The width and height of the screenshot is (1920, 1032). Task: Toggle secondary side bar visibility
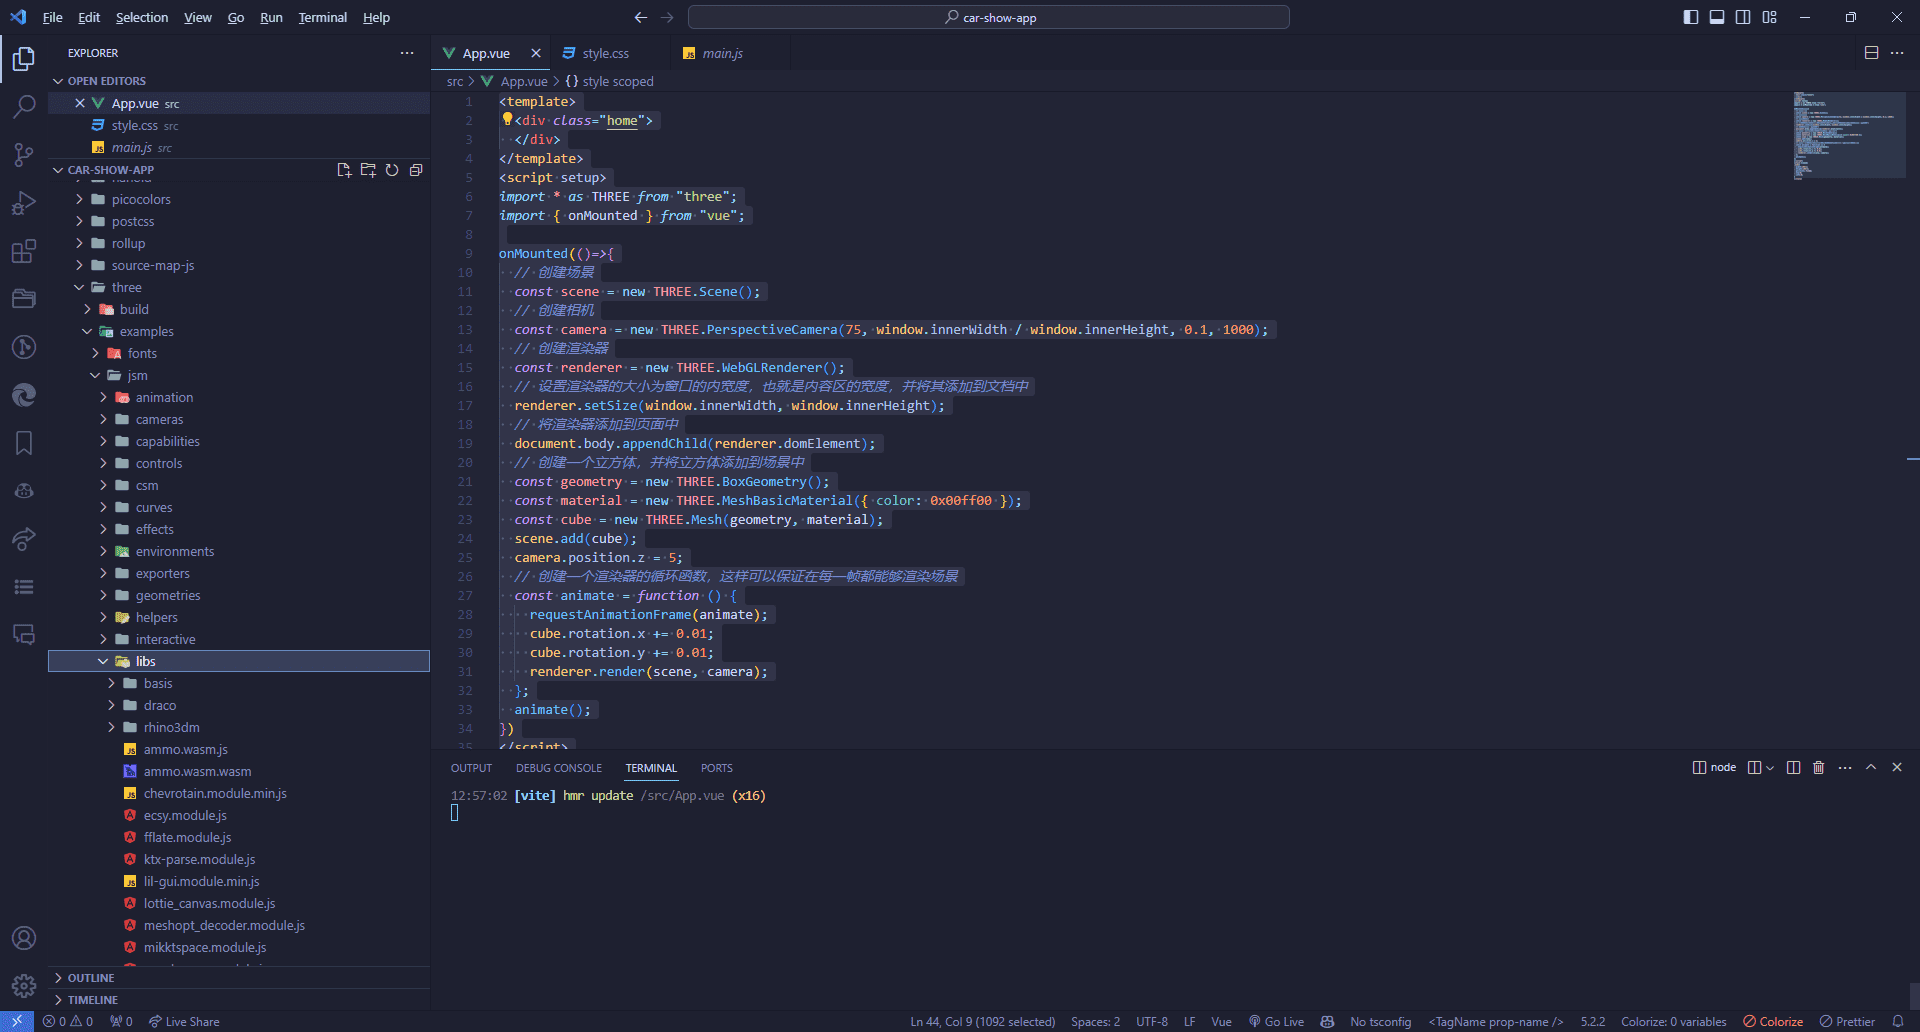click(x=1743, y=17)
